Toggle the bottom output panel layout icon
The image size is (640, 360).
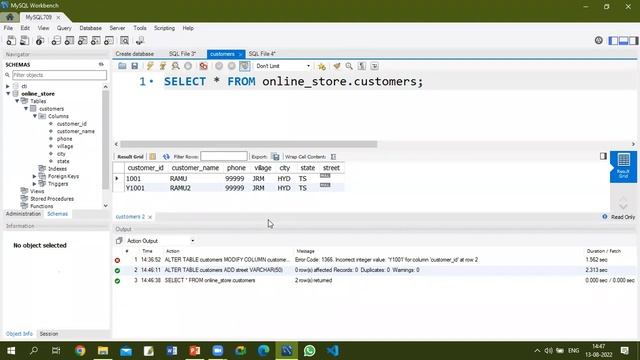(x=623, y=40)
